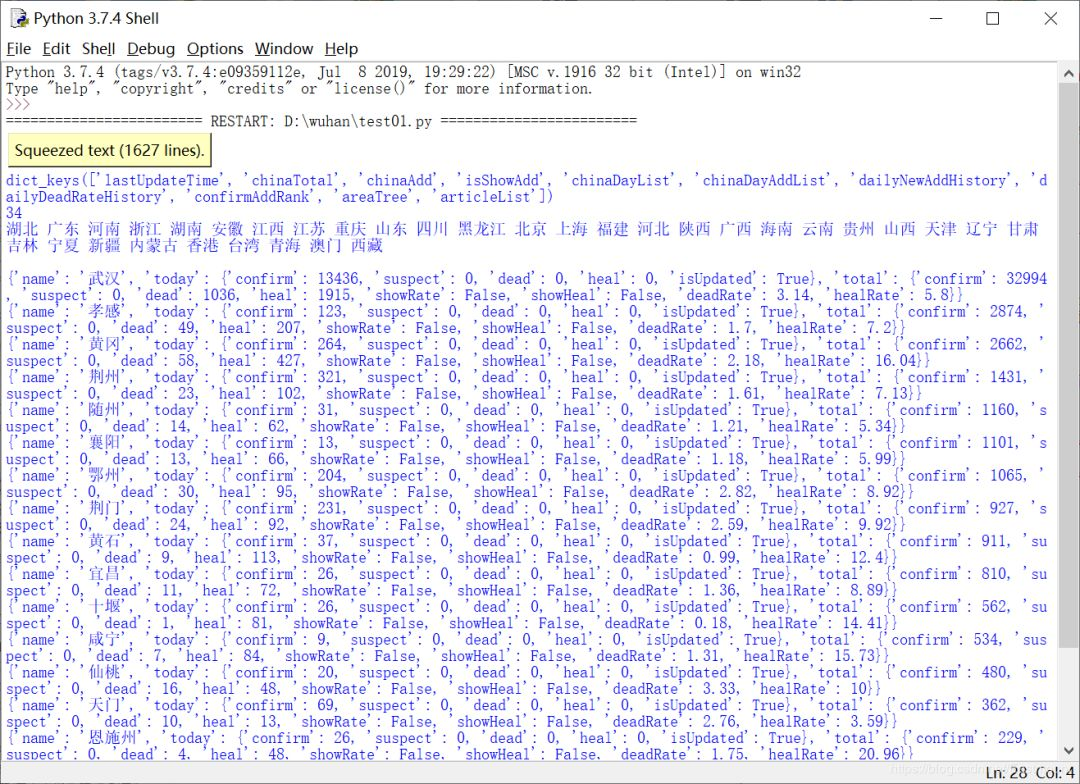Viewport: 1080px width, 784px height.
Task: Click the 'chinaTotal' key in dict_keys
Action: (x=292, y=180)
